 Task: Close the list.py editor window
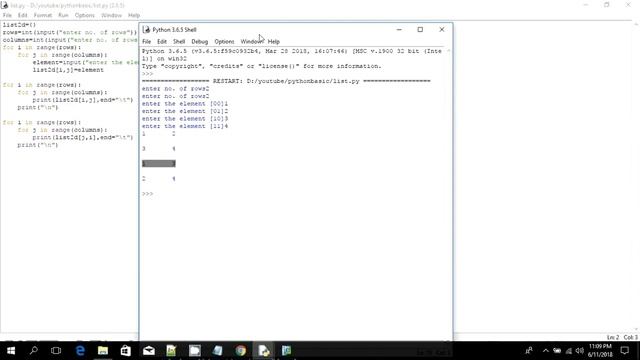[628, 5]
